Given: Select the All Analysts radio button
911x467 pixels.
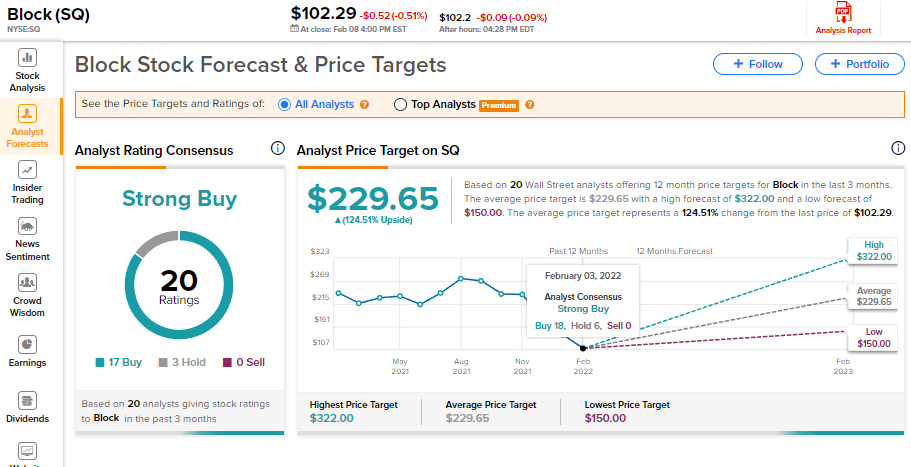Looking at the screenshot, I should pos(285,105).
